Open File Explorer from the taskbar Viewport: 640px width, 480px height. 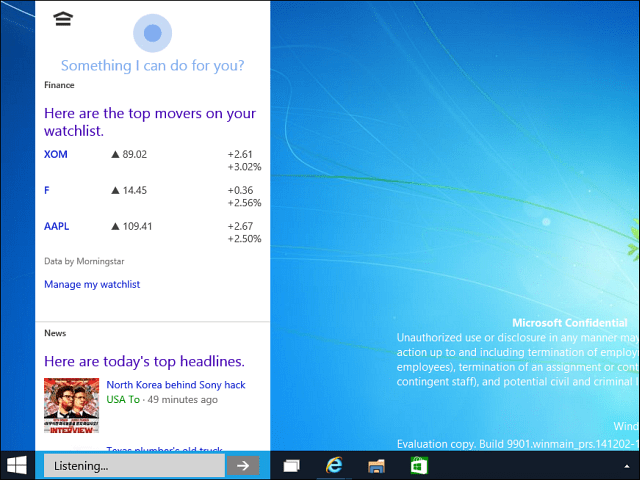tap(376, 466)
